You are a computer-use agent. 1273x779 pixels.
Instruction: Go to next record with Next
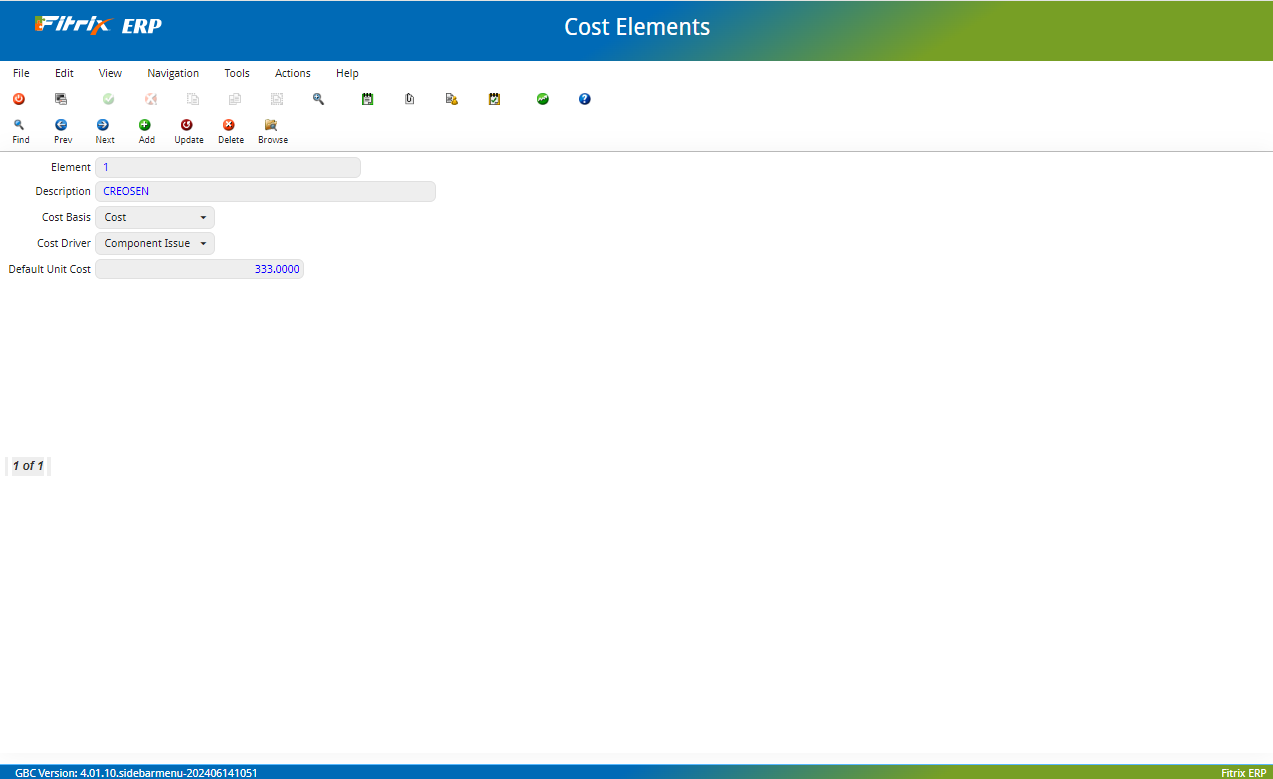(x=104, y=131)
